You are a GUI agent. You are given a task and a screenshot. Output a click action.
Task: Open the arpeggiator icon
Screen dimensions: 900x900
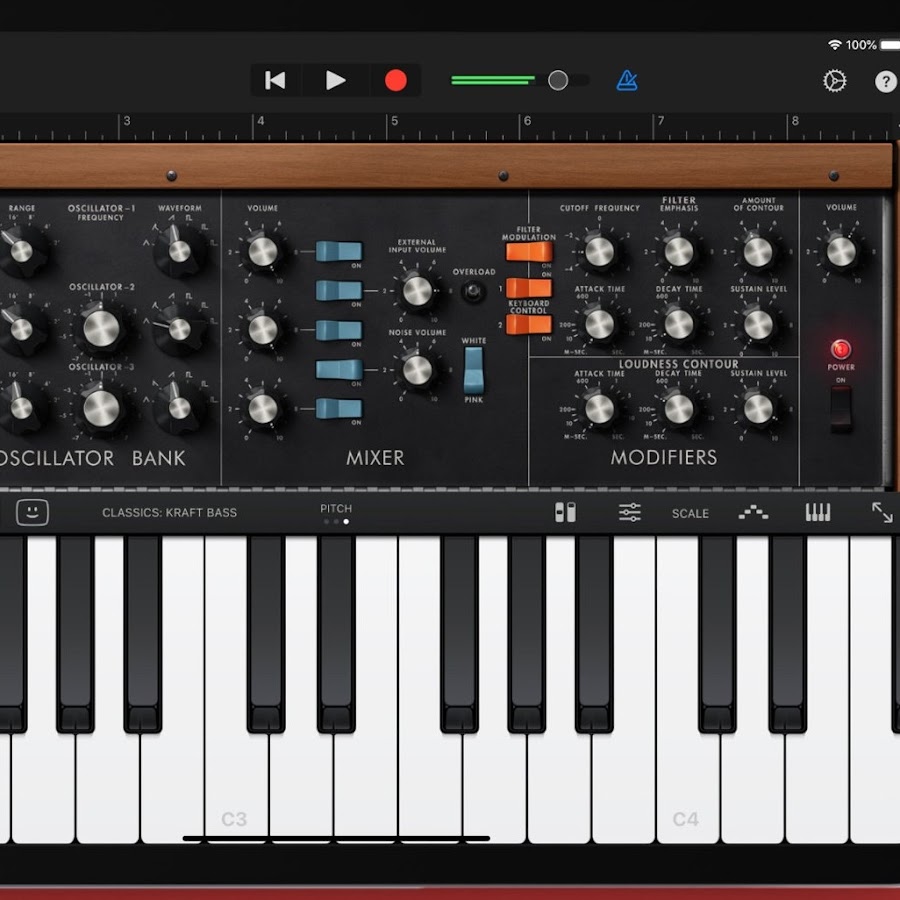[753, 513]
